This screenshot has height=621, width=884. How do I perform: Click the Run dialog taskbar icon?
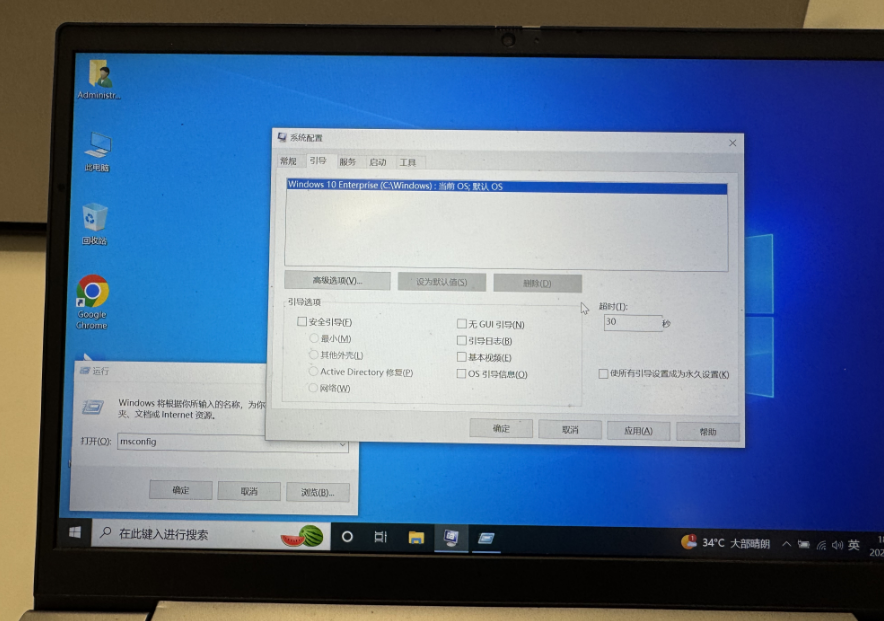click(486, 539)
